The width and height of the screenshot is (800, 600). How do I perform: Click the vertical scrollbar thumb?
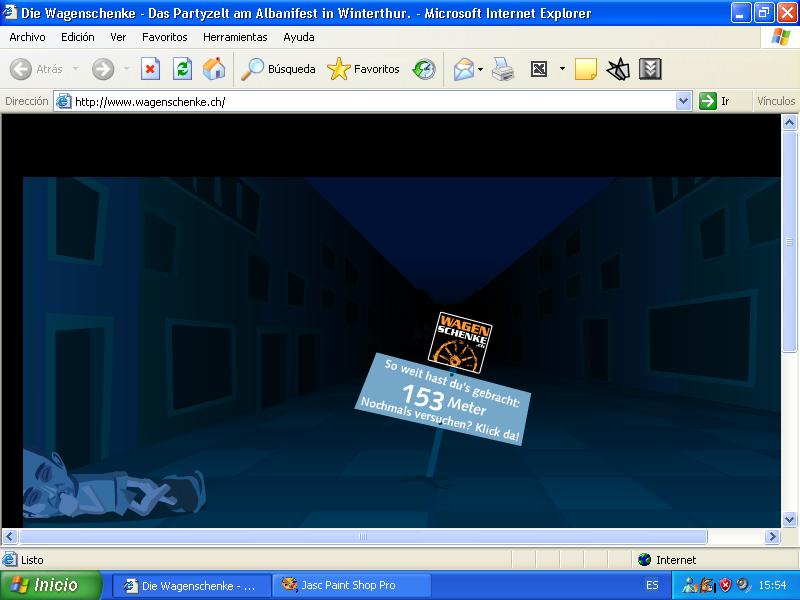(789, 241)
